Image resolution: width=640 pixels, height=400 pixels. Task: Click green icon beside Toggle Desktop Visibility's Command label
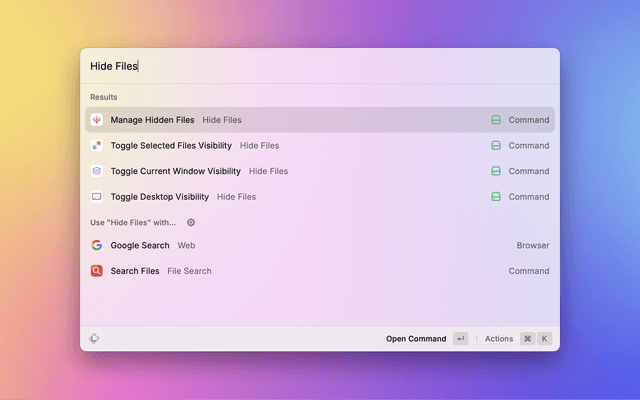495,197
